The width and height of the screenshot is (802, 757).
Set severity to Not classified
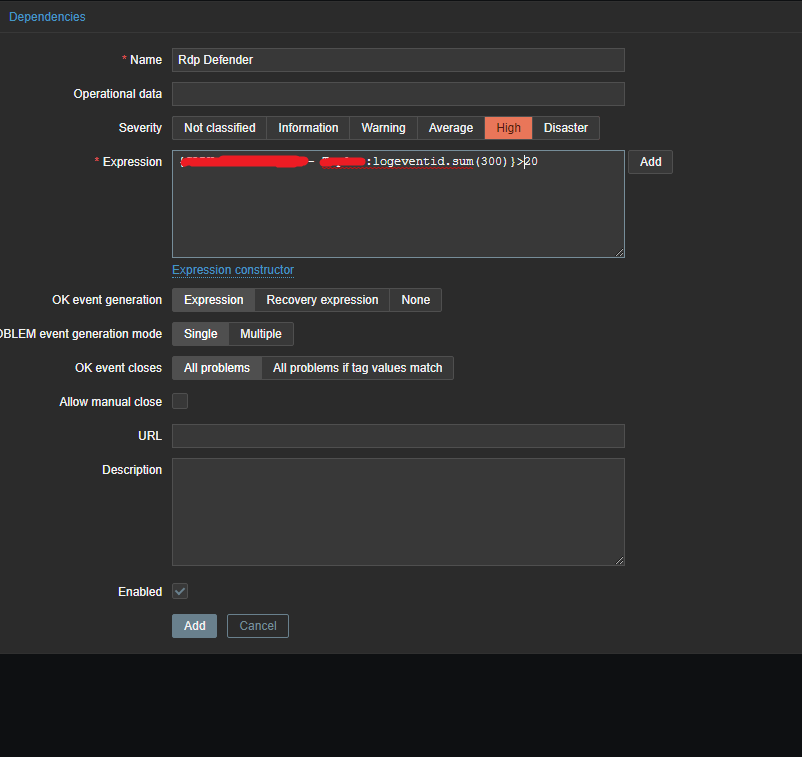pos(219,128)
